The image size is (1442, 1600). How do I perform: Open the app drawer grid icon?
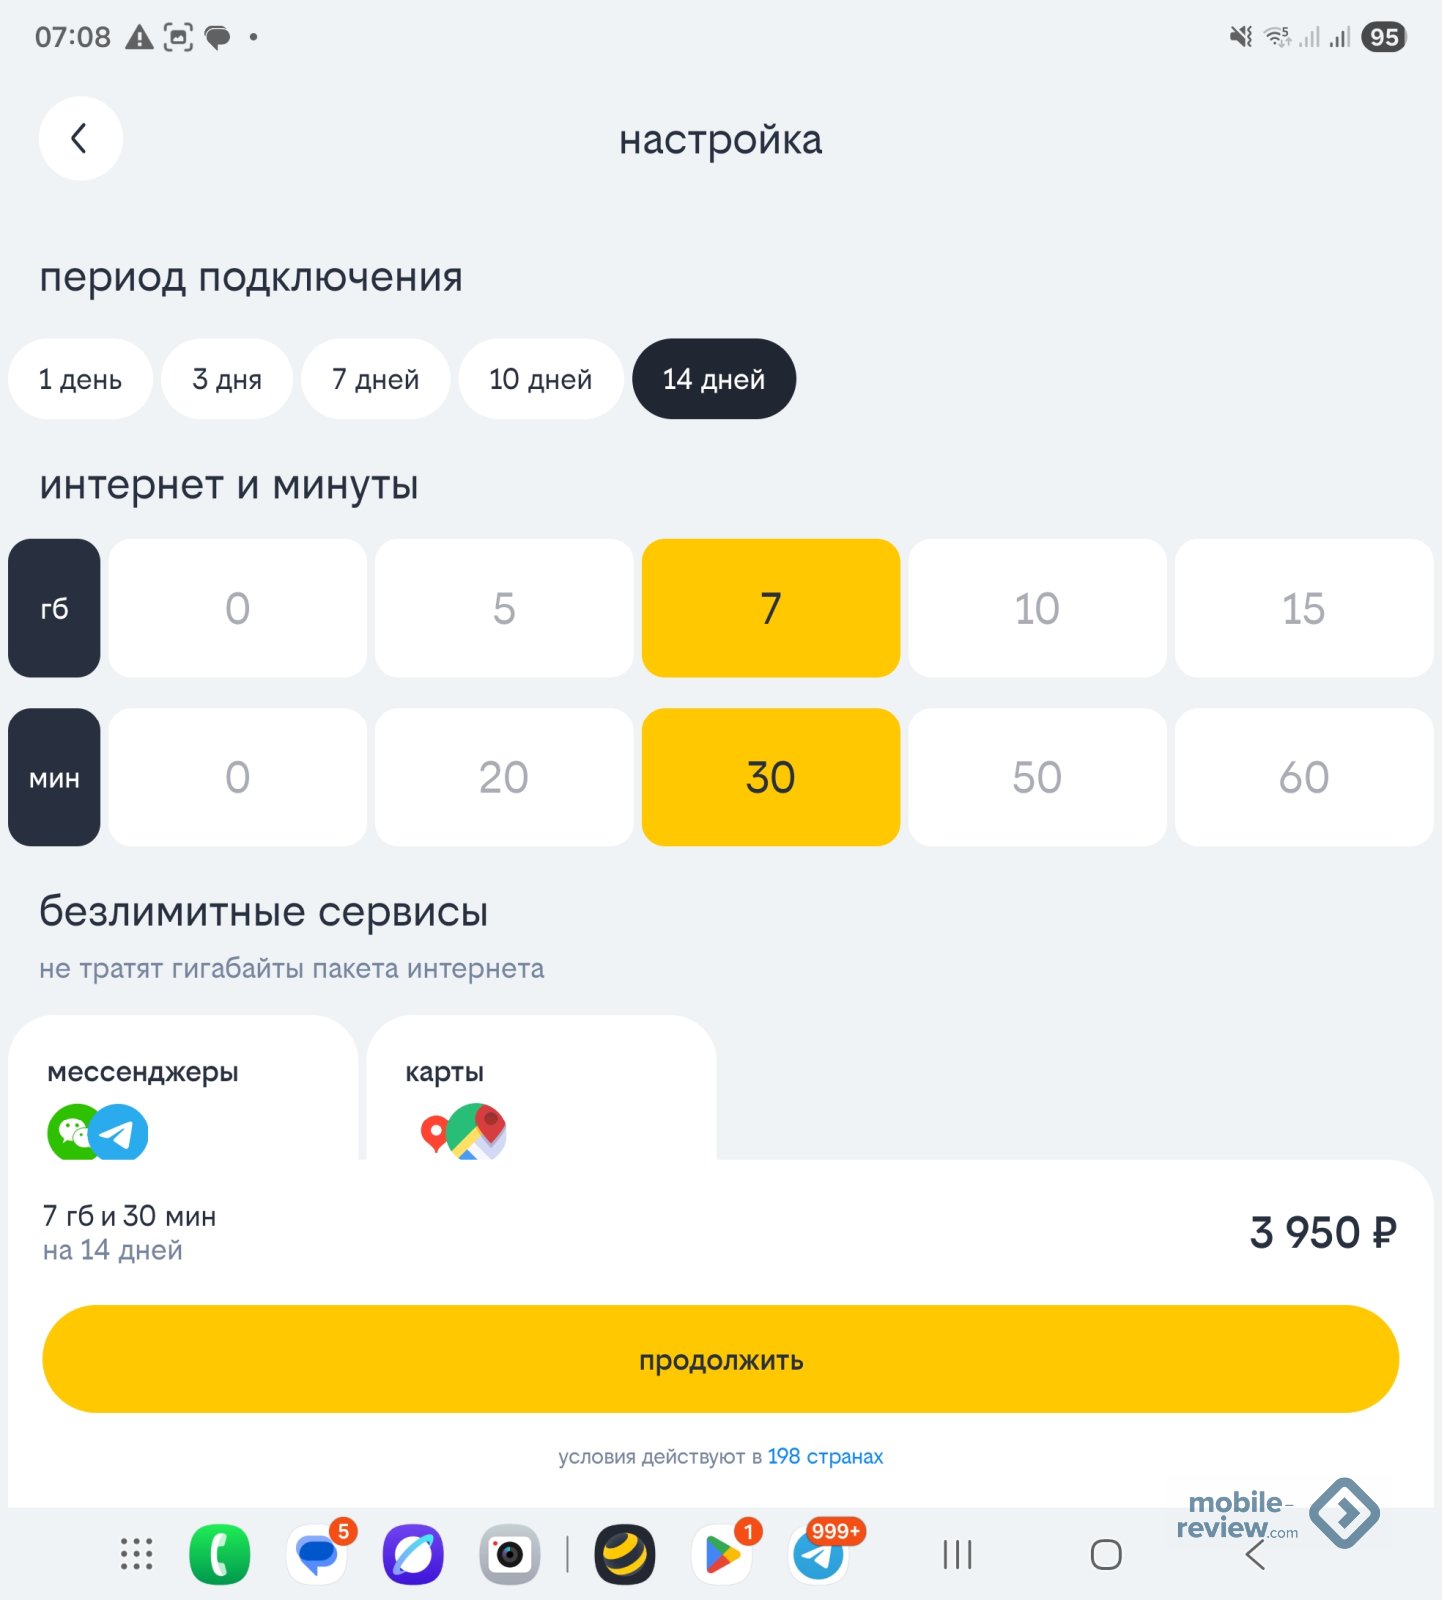coord(137,1554)
